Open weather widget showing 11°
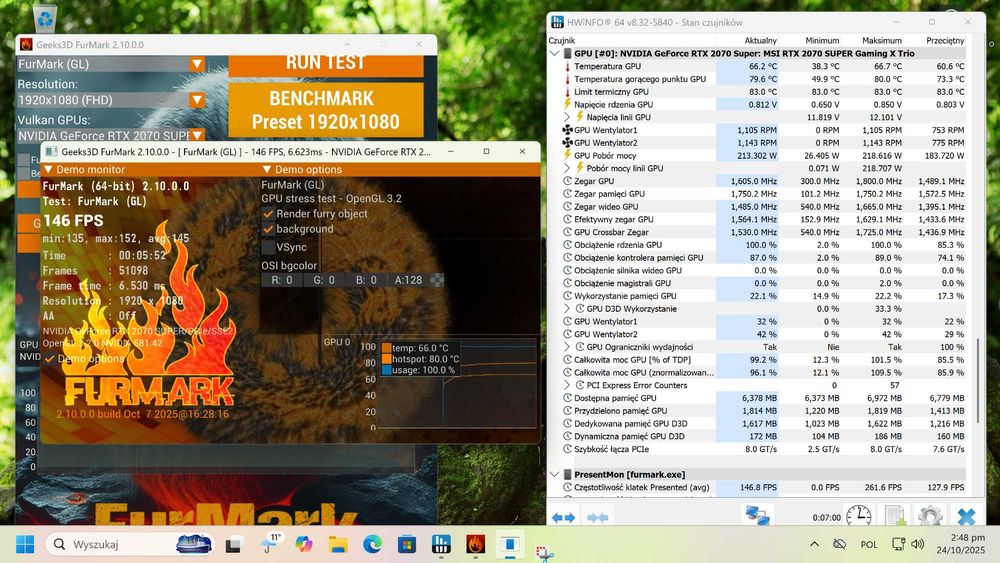Viewport: 1000px width, 563px height. (x=270, y=544)
